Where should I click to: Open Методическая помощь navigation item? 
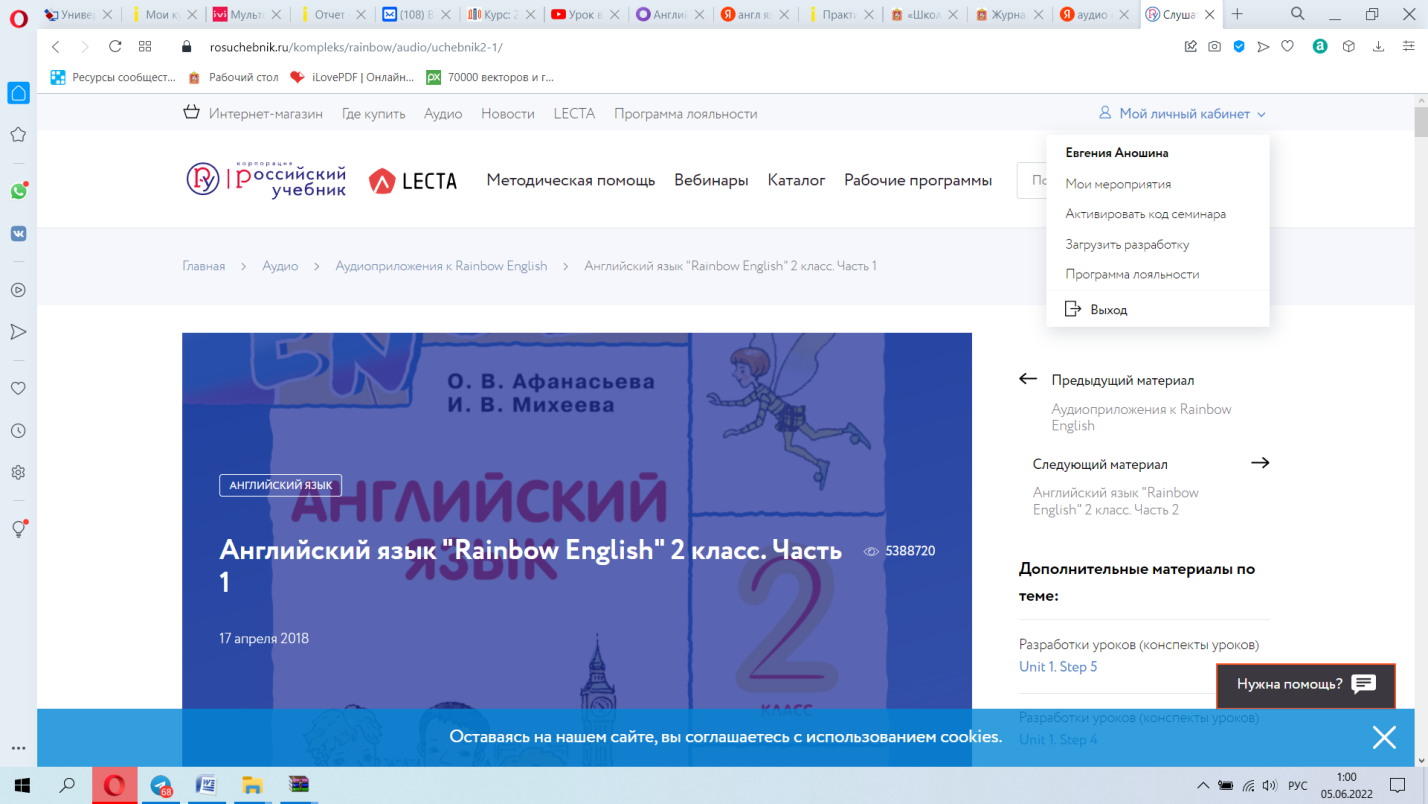click(571, 180)
